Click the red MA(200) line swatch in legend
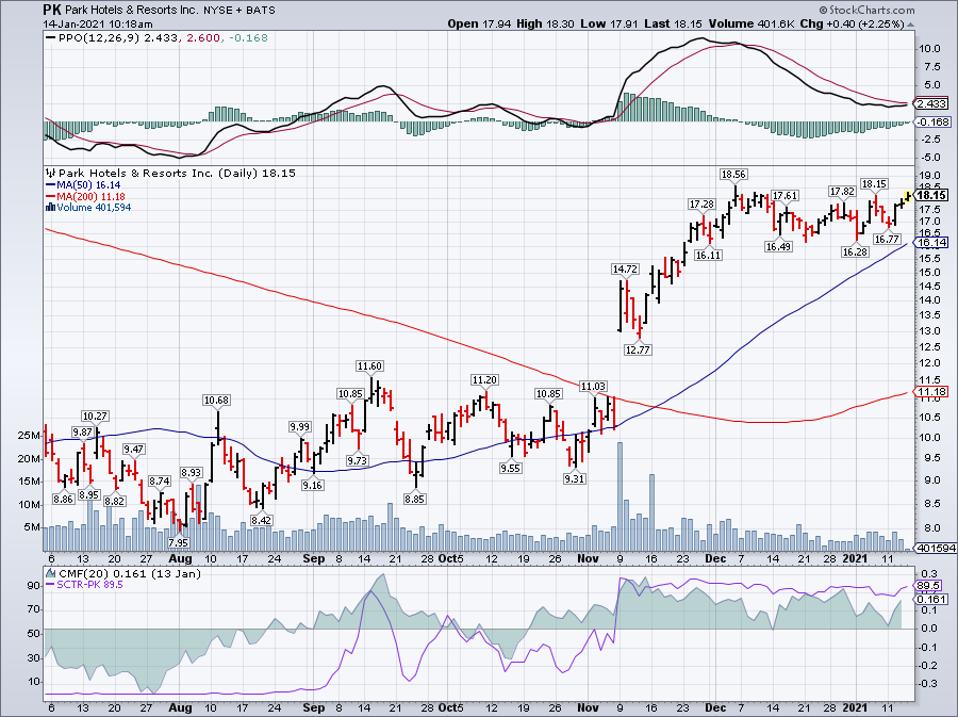This screenshot has height=717, width=958. (x=51, y=197)
